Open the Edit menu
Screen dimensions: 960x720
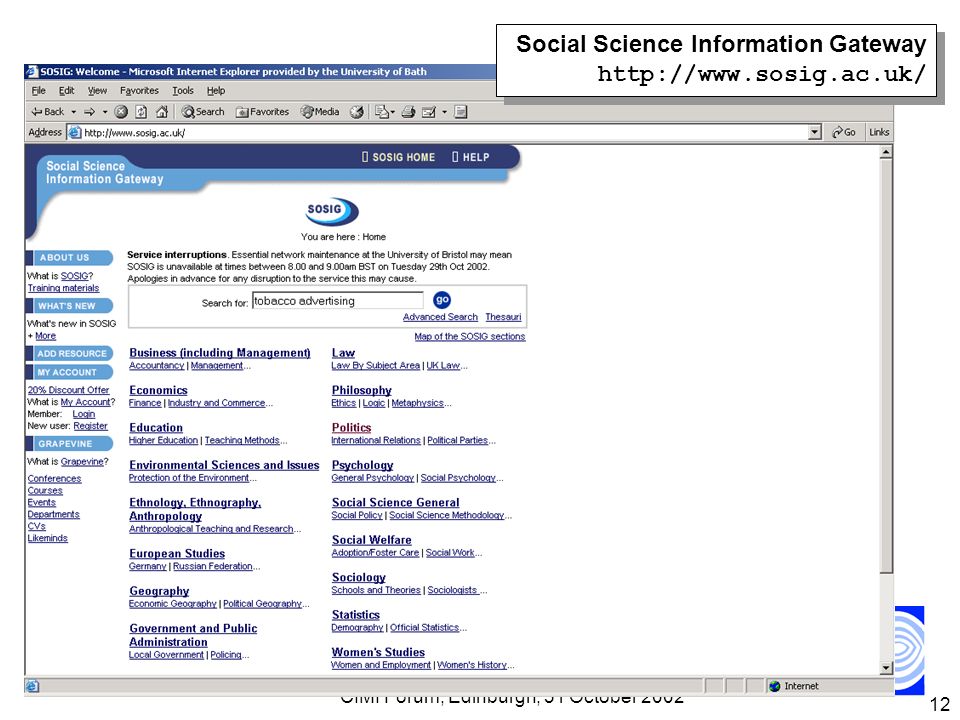coord(66,91)
